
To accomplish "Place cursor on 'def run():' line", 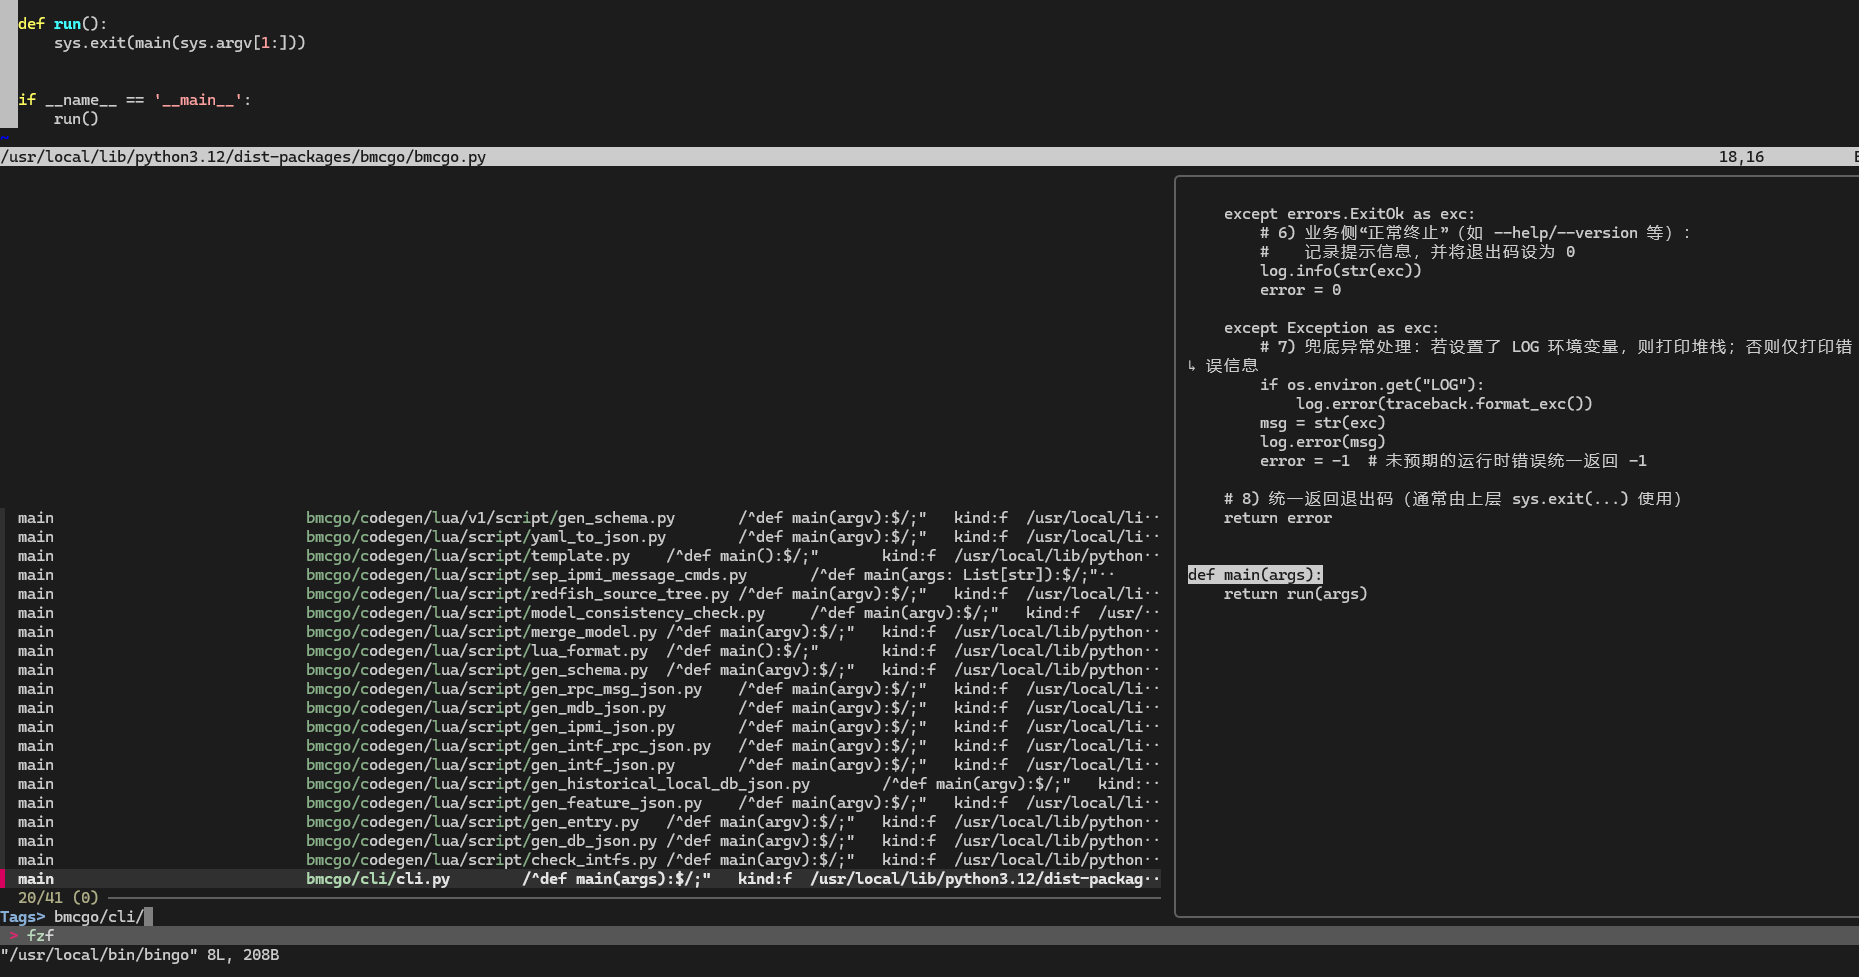I will pos(62,24).
